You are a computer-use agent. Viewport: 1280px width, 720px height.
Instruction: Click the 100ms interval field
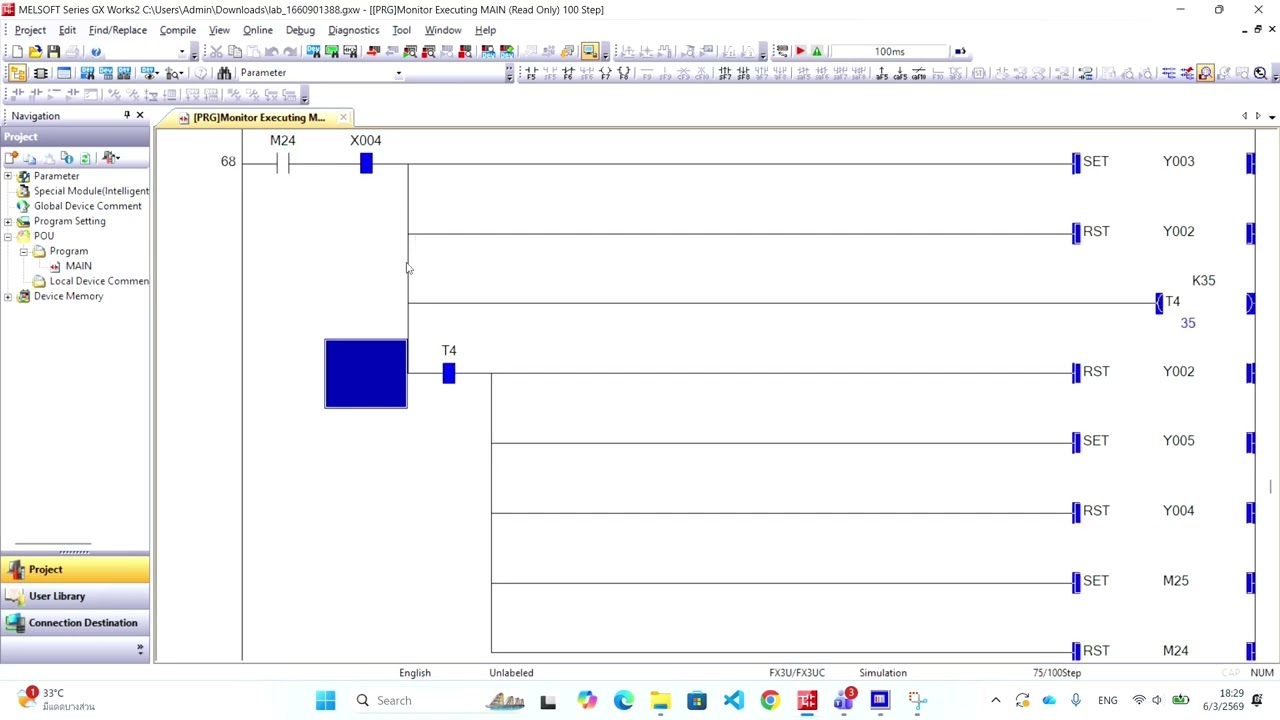point(889,51)
